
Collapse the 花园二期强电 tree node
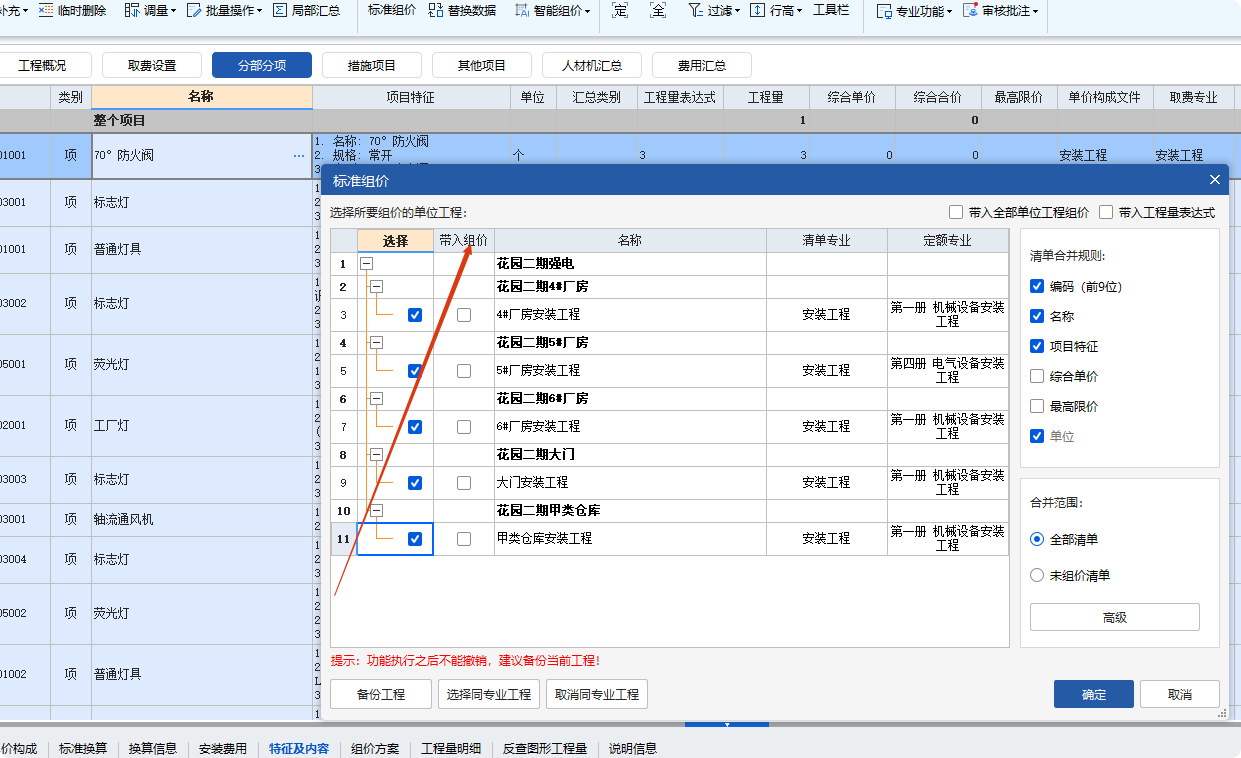coord(365,264)
